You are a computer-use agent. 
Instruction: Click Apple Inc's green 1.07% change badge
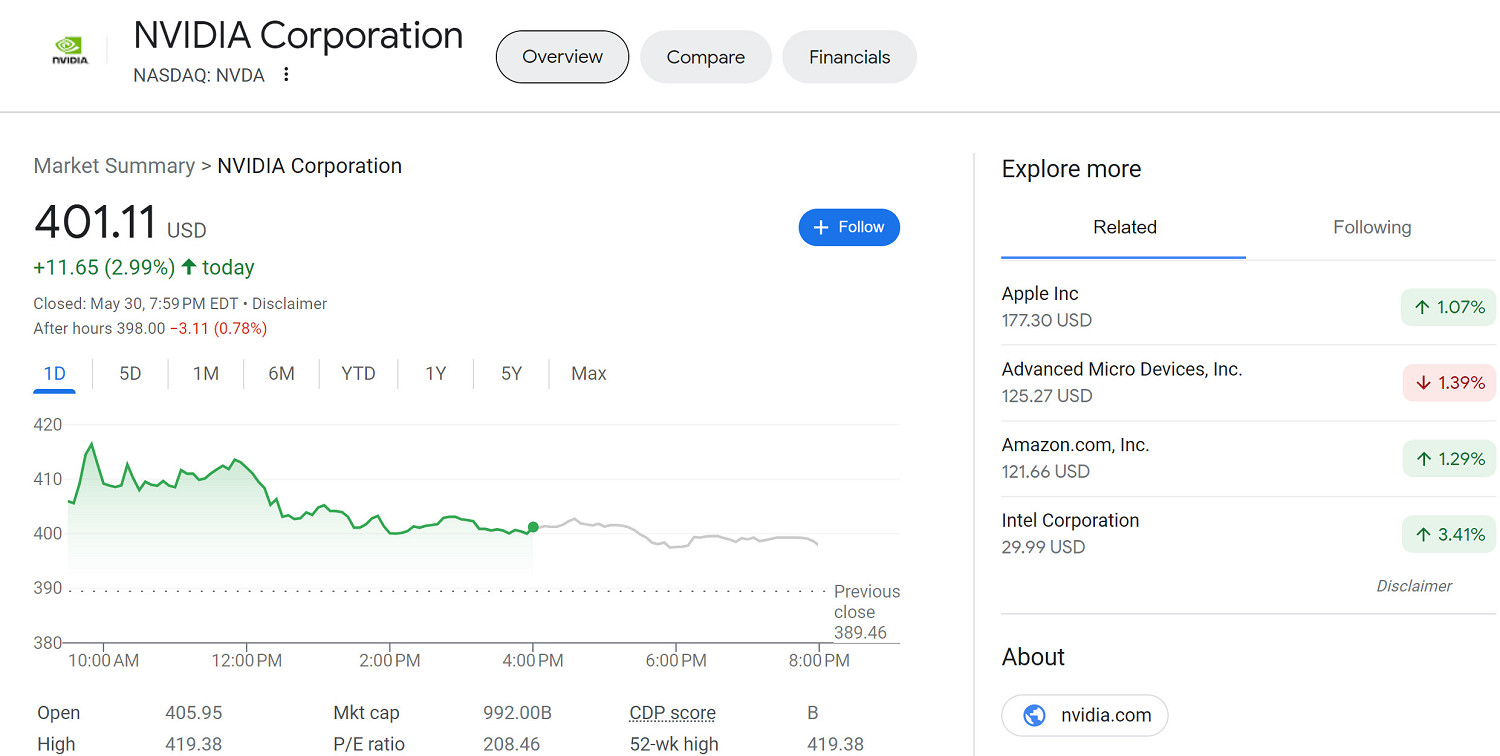(x=1448, y=307)
